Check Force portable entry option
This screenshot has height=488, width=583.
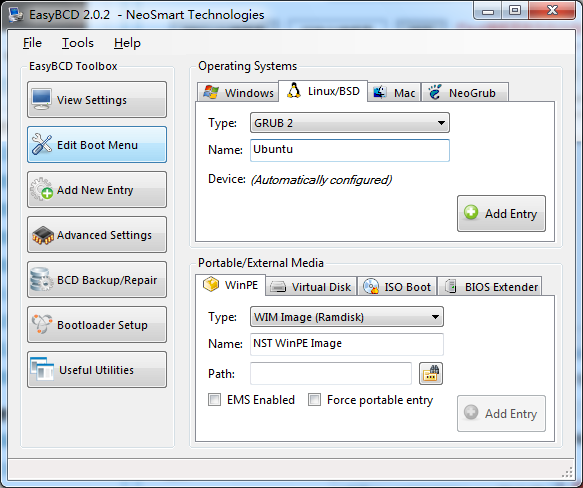314,400
